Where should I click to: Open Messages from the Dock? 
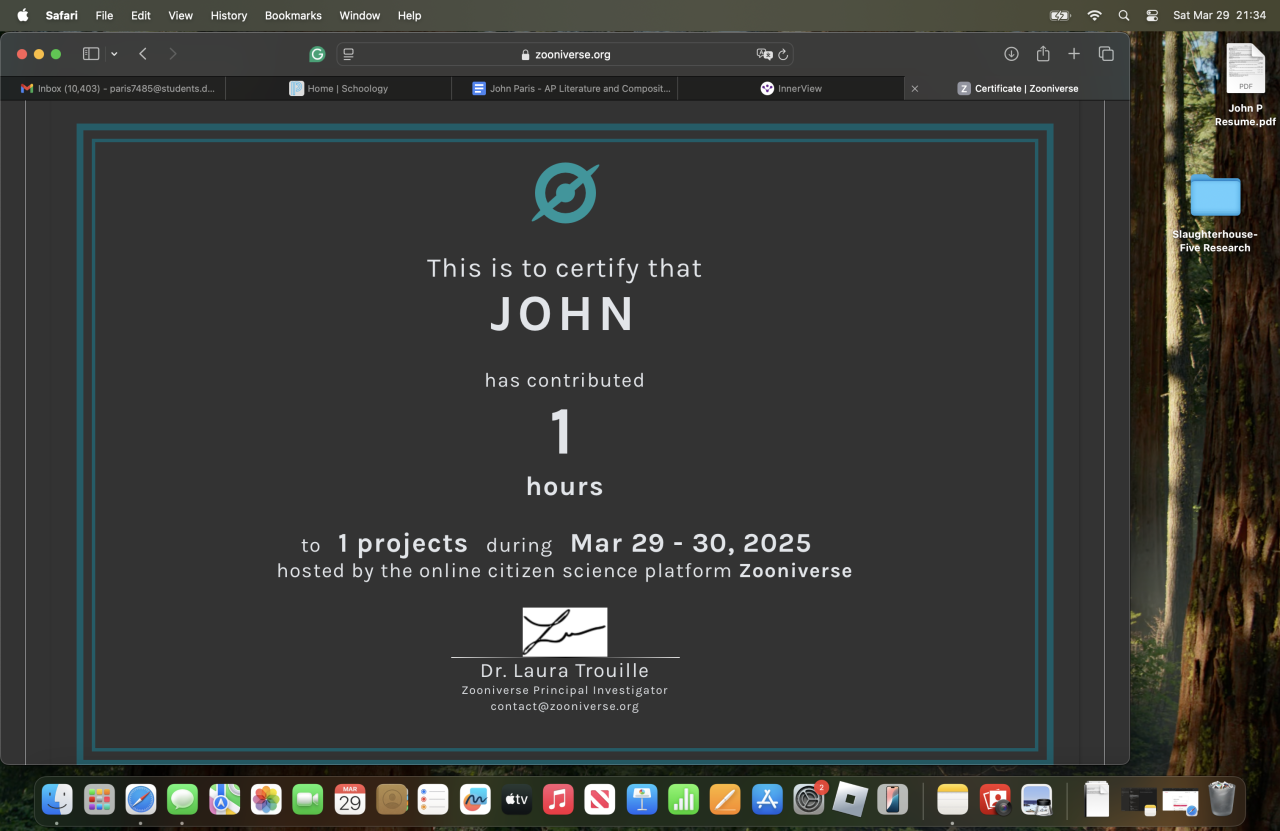coord(182,799)
